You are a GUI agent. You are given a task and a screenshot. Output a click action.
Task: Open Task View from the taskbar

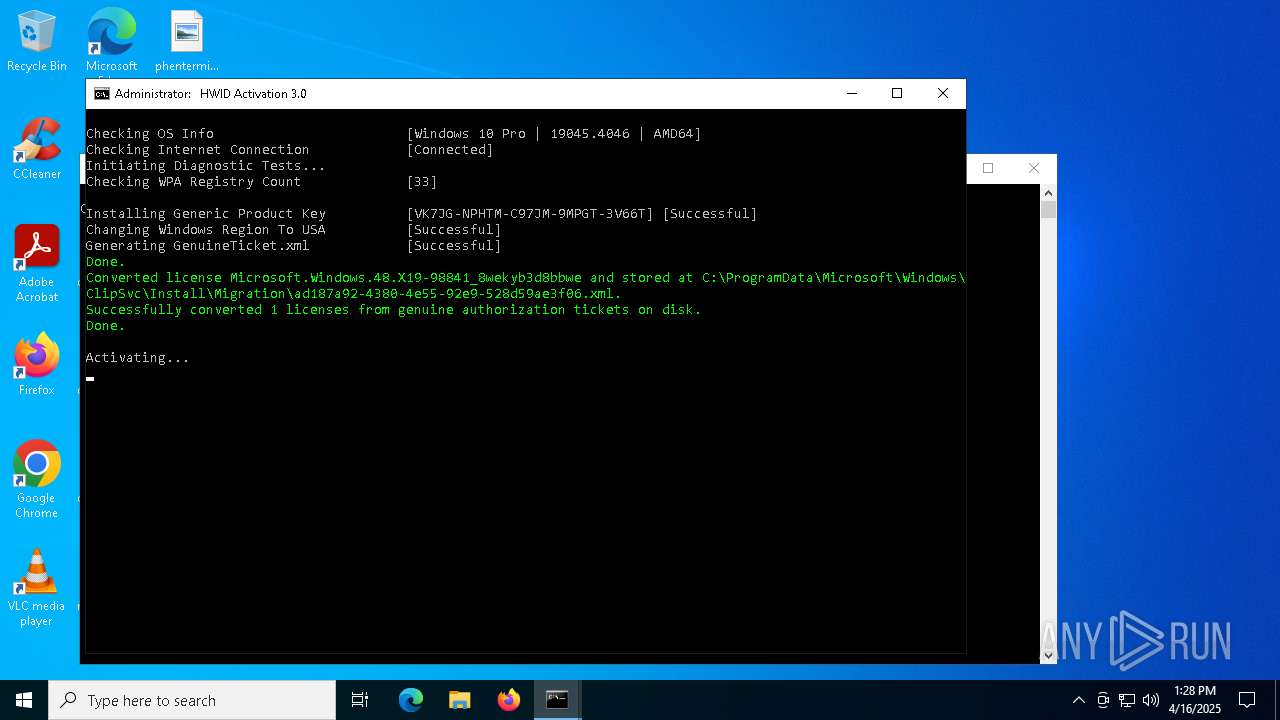[x=360, y=700]
